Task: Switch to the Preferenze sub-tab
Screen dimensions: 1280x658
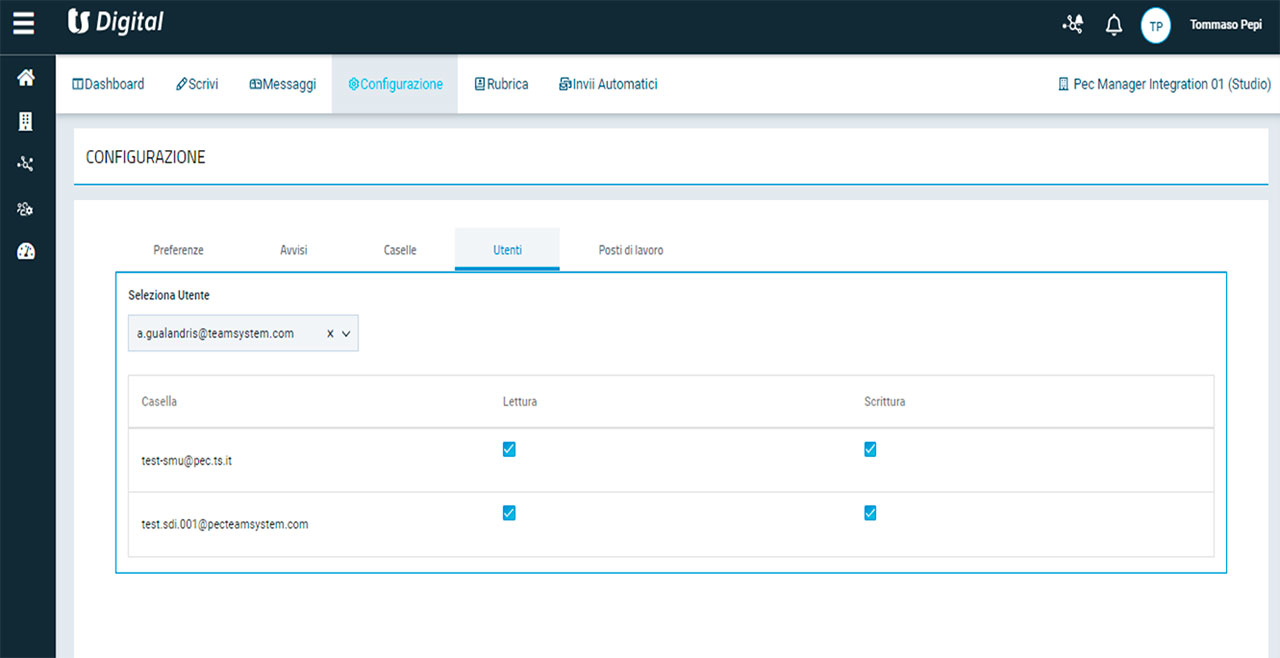Action: (x=178, y=250)
